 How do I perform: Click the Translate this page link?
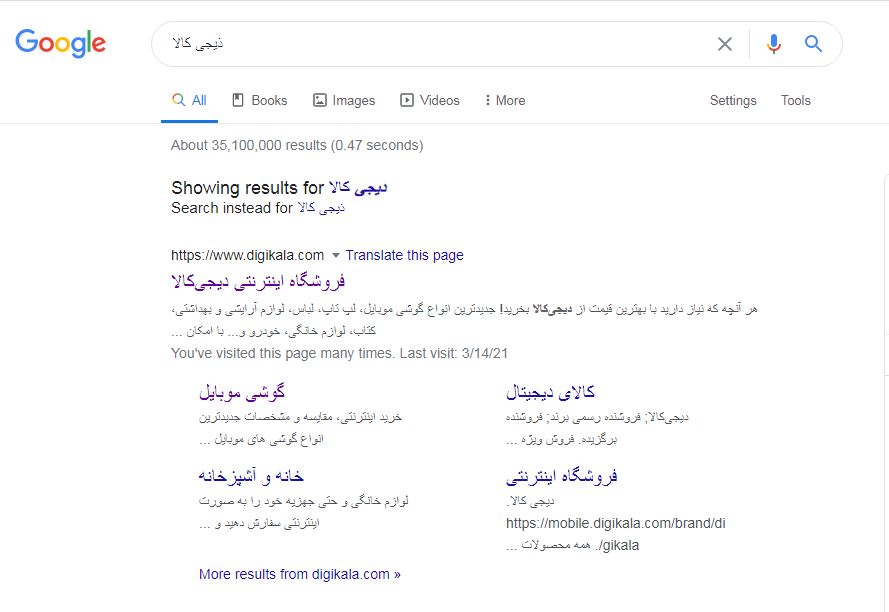coord(404,255)
